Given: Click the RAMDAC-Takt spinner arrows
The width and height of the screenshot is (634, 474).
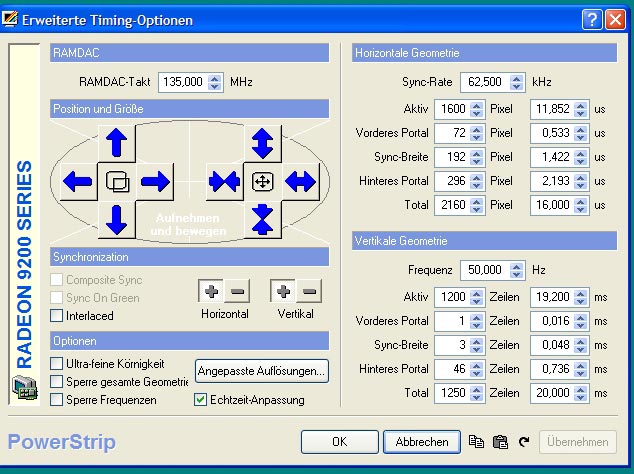Looking at the screenshot, I should point(215,82).
